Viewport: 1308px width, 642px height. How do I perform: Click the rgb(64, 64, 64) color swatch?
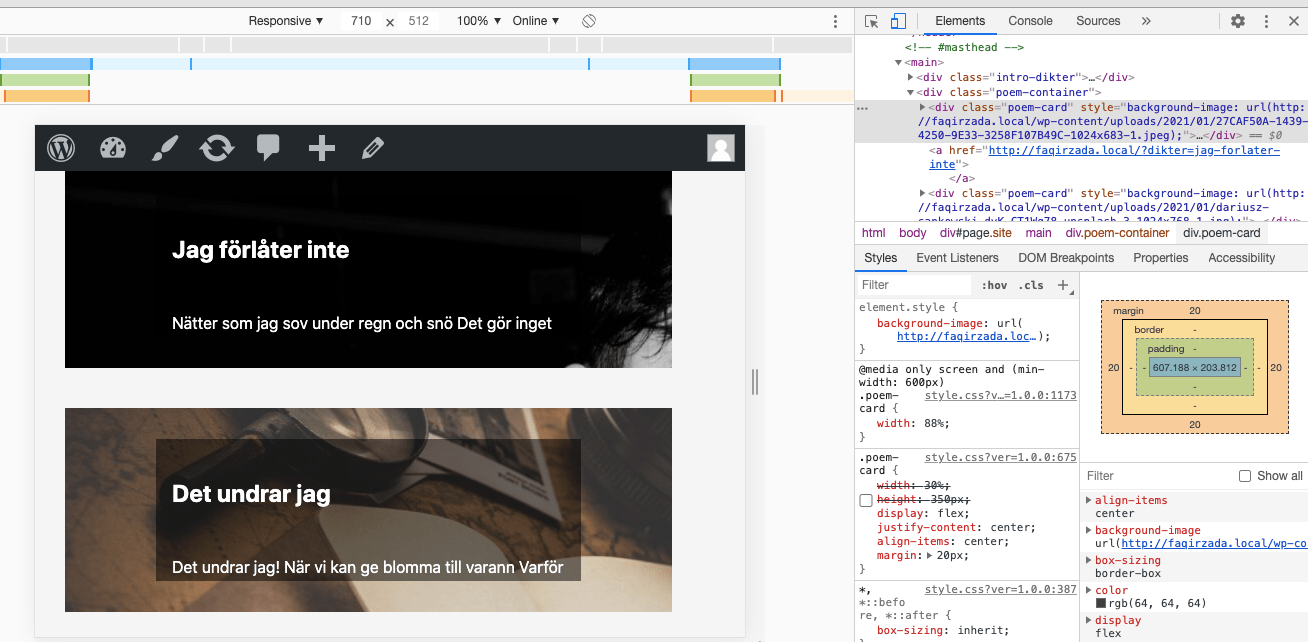coord(1101,603)
